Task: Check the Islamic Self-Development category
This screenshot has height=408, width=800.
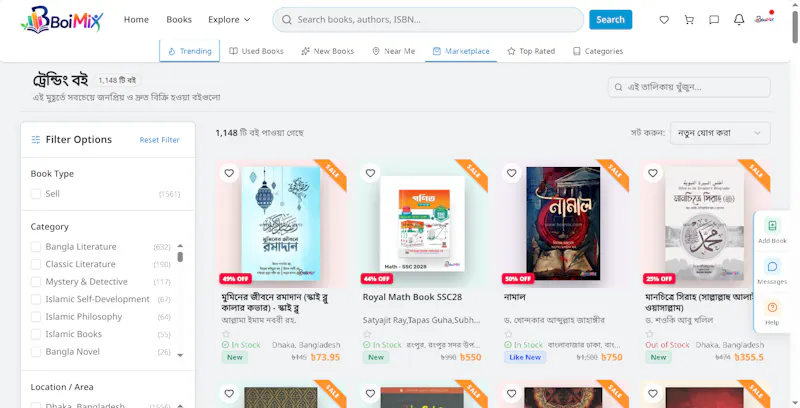Action: tap(36, 299)
